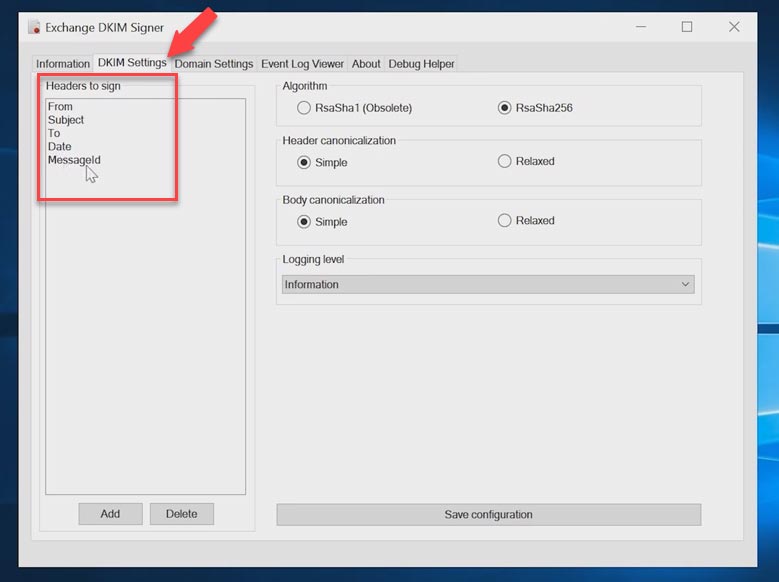Close the Exchange DKIM Signer window
Viewport: 779px width, 582px height.
point(734,27)
